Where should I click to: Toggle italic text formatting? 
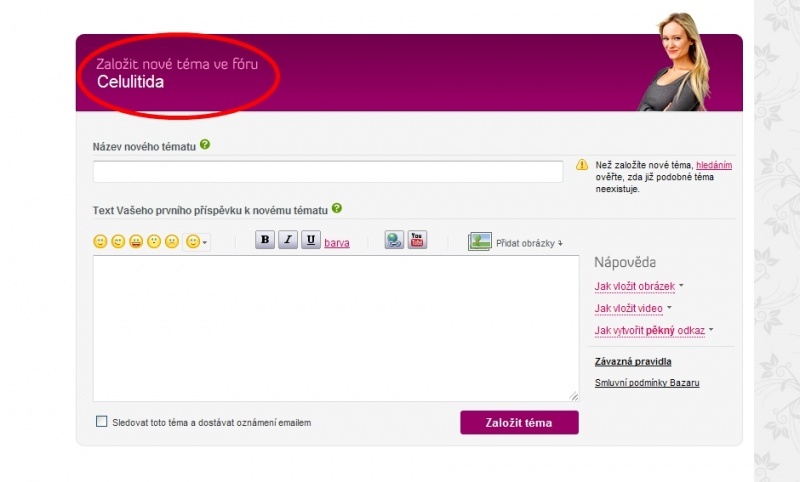(x=288, y=240)
